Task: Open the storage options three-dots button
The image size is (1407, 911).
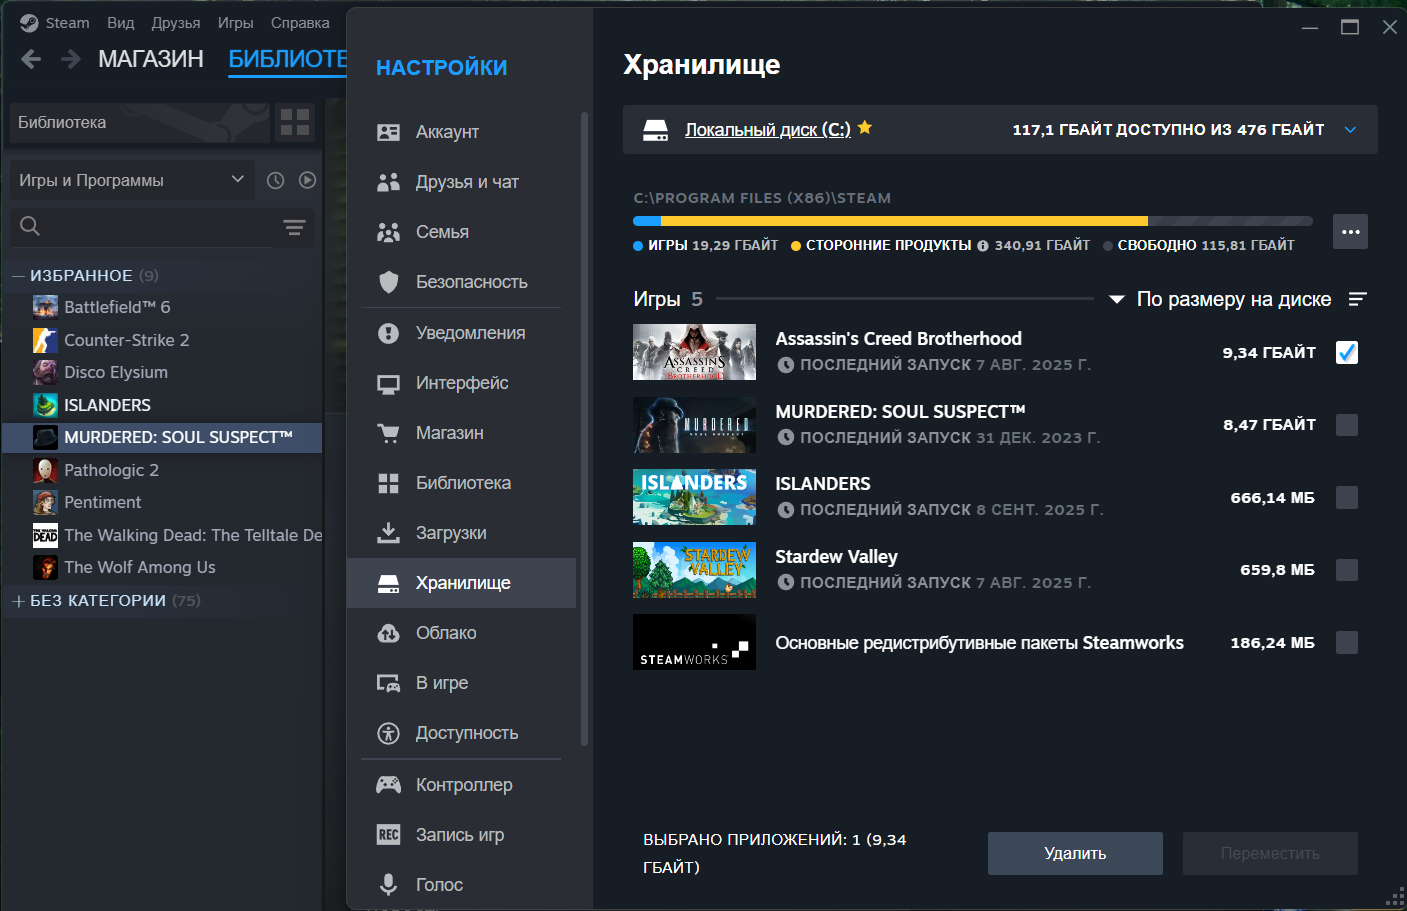Action: tap(1350, 231)
